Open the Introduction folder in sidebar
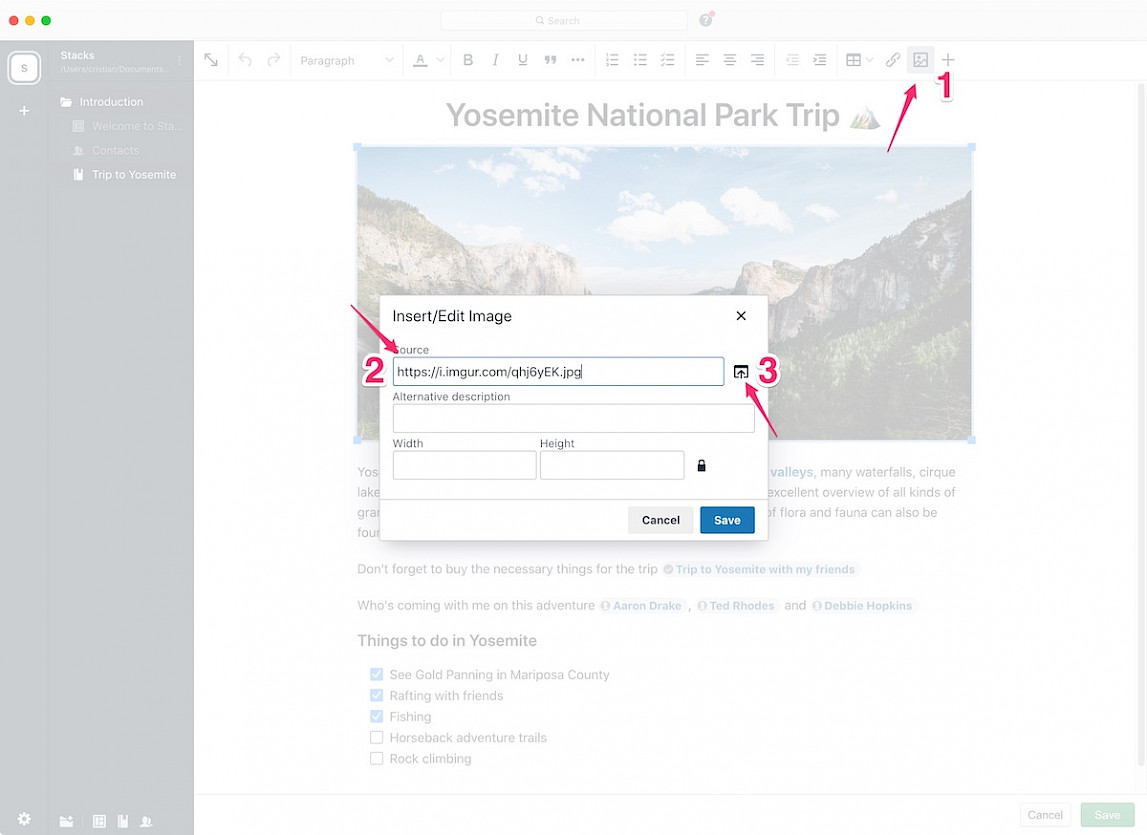The image size is (1147, 835). click(x=111, y=102)
